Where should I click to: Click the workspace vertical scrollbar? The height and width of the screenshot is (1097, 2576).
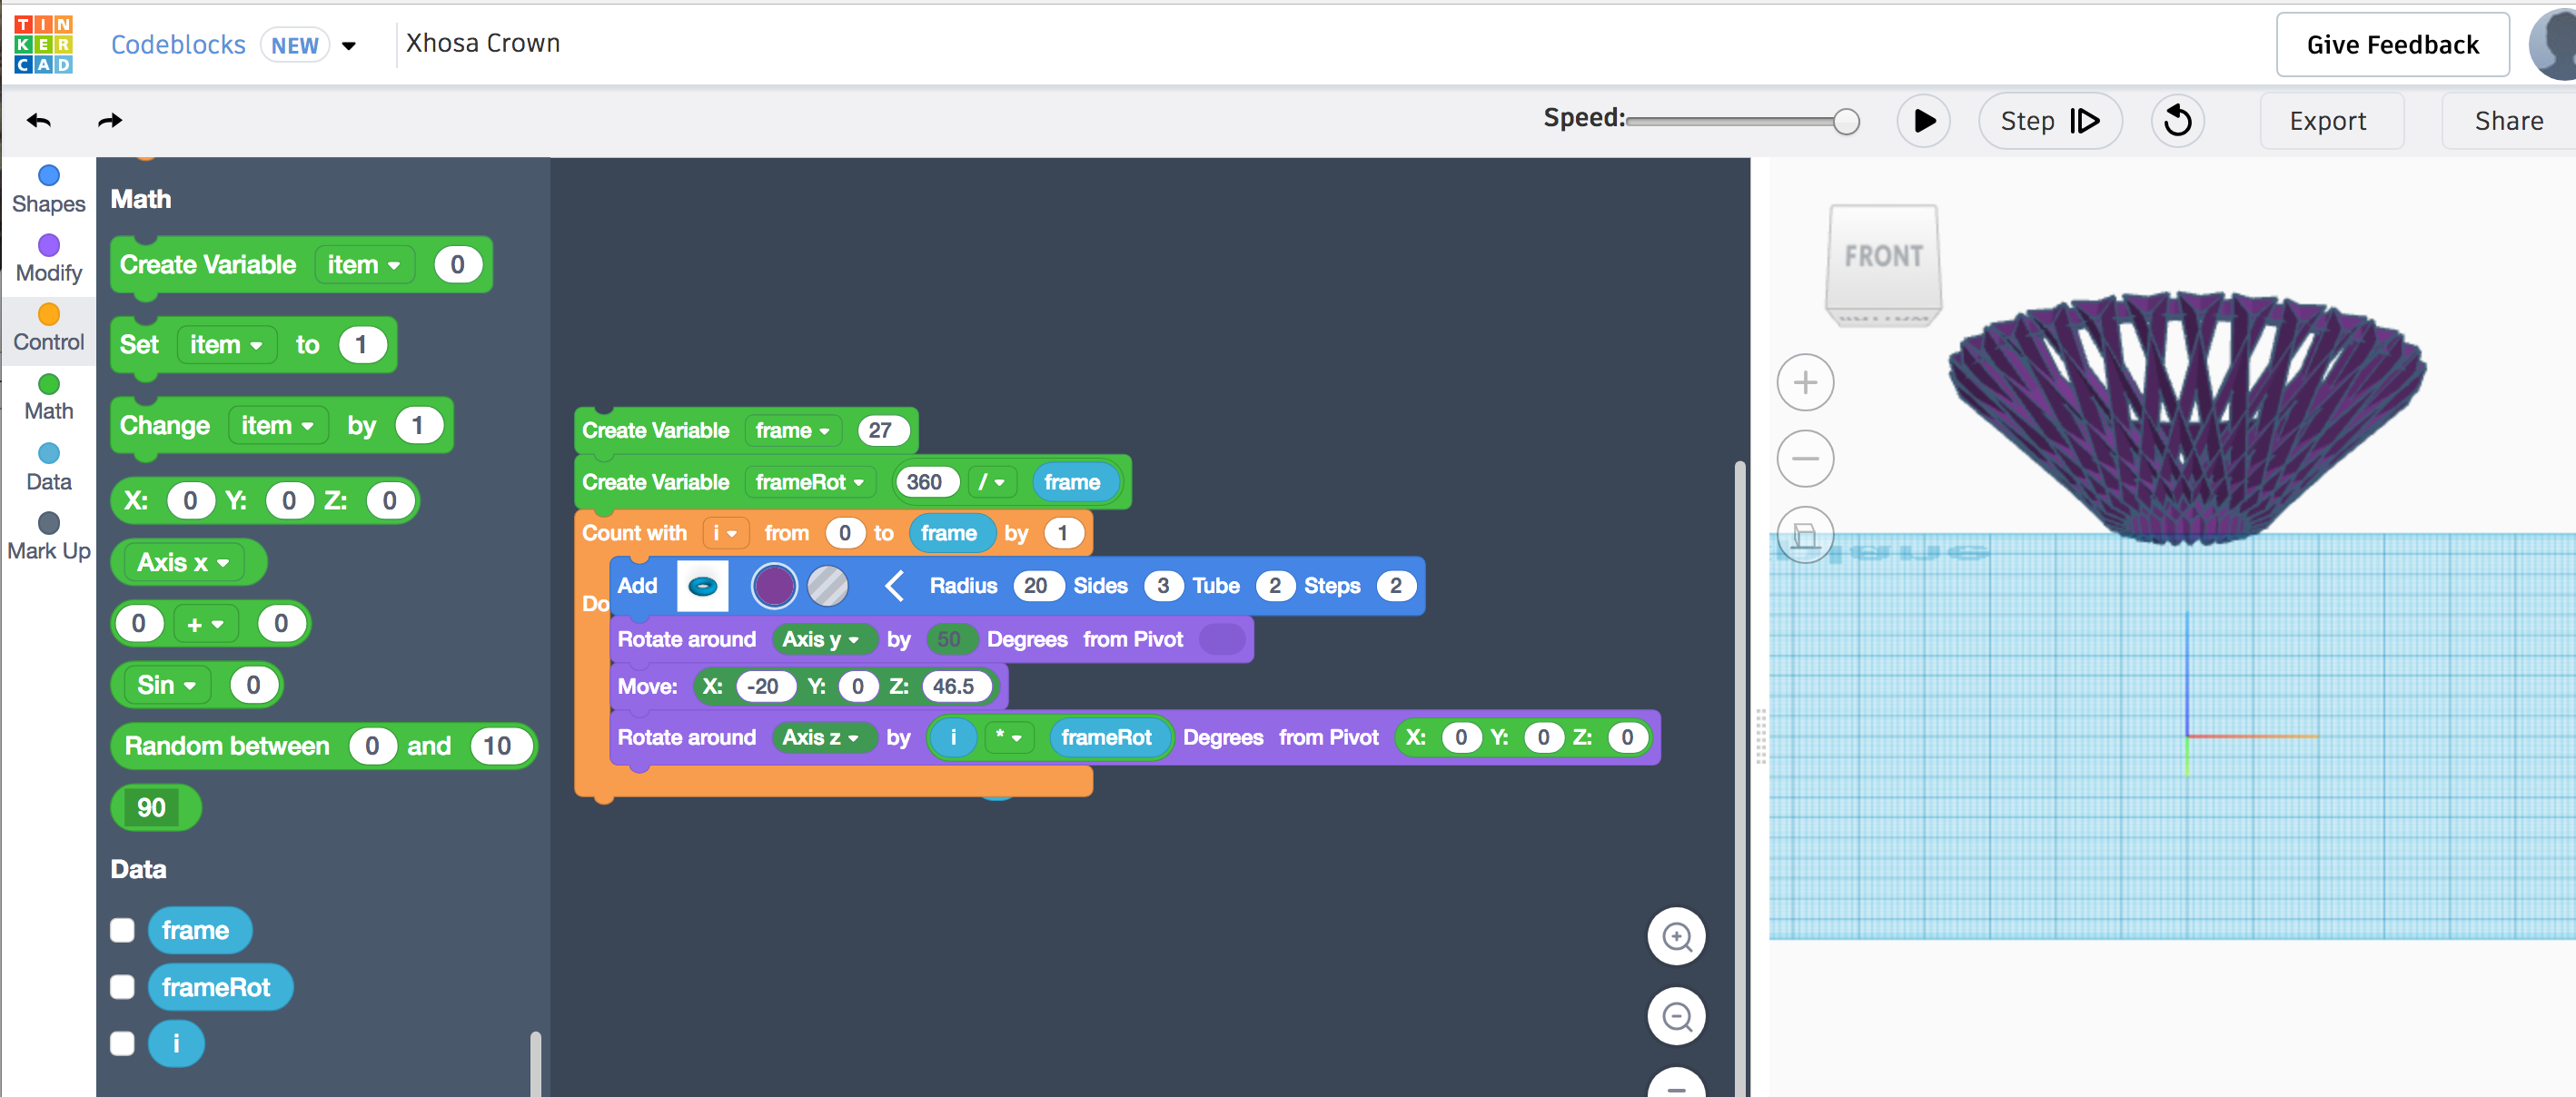click(1740, 780)
